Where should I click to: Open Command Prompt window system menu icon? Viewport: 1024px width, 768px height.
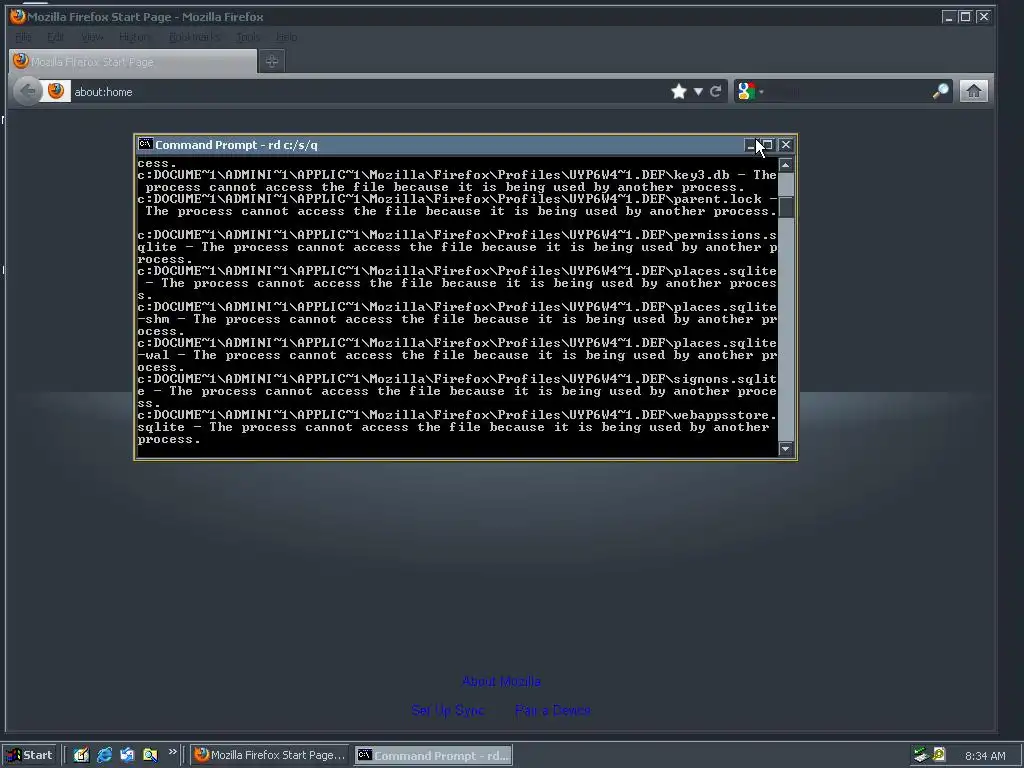pos(145,144)
